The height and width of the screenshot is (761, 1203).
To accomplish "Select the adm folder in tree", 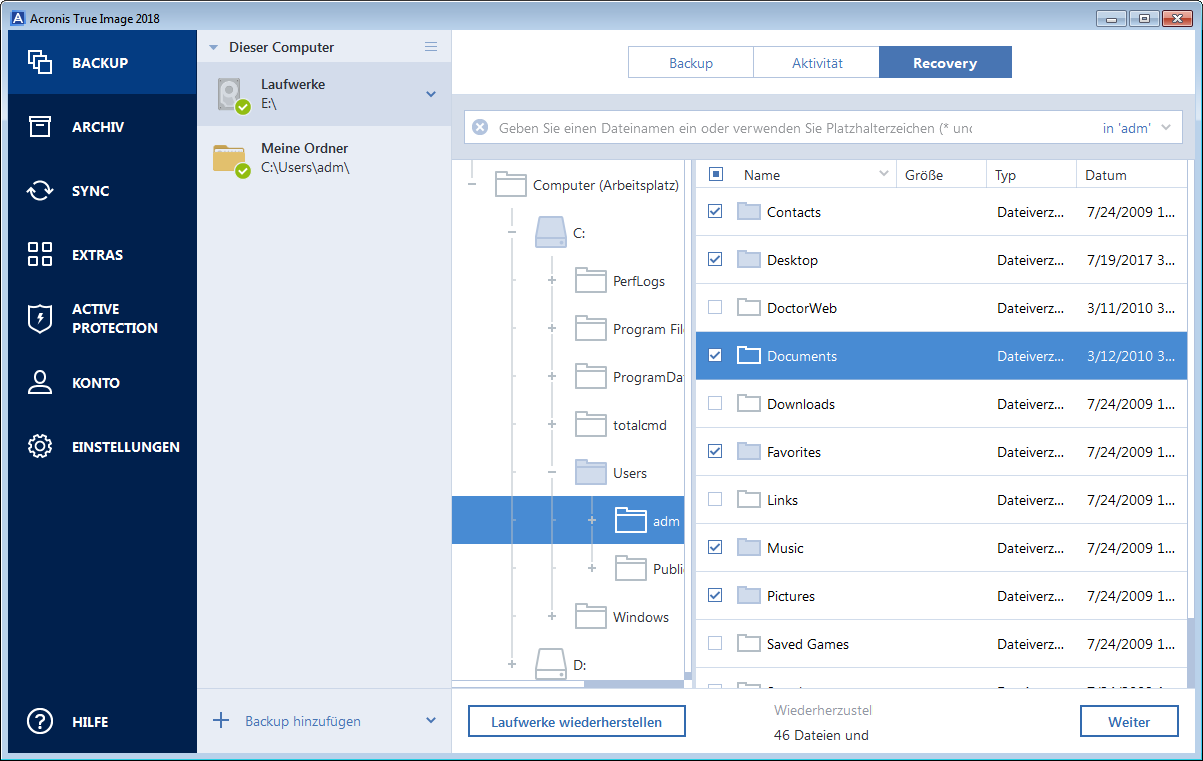I will pos(568,521).
